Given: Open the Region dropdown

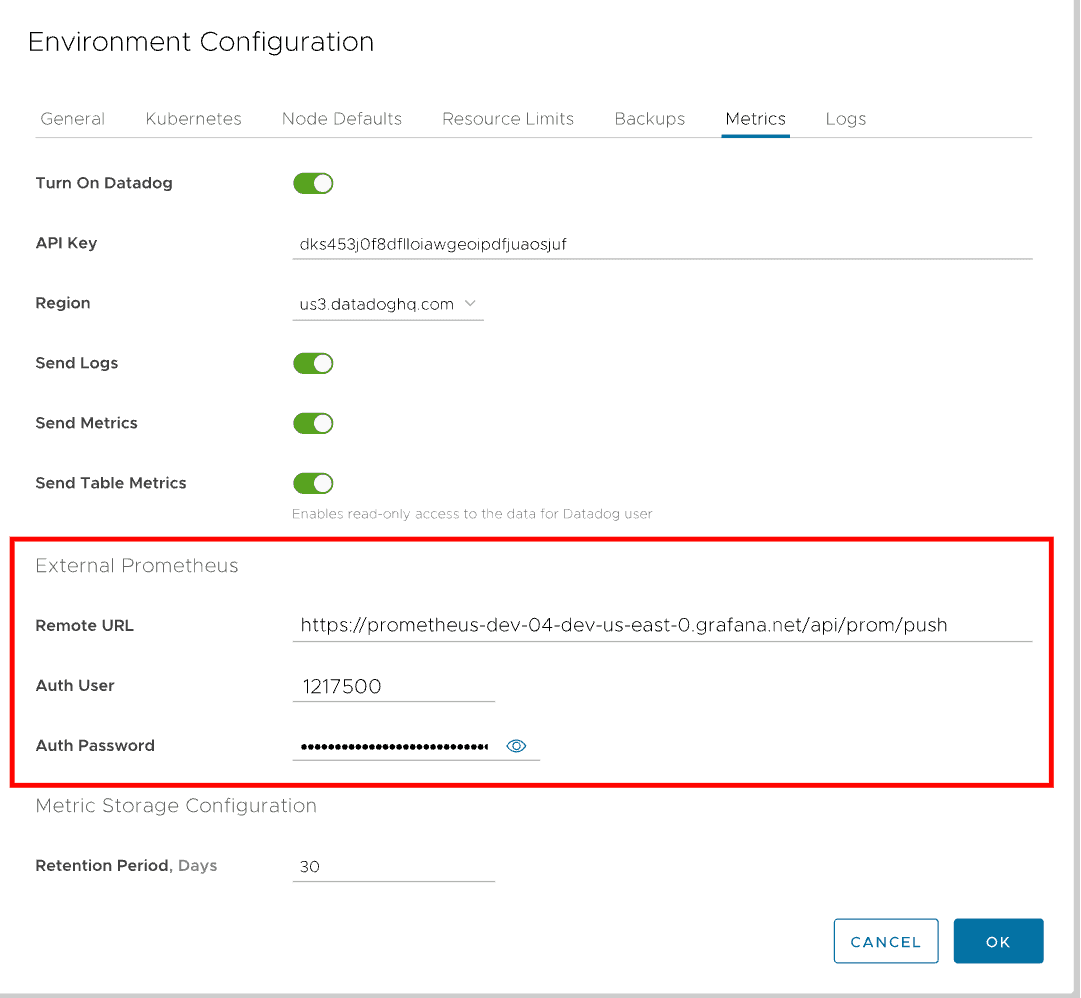Looking at the screenshot, I should tap(388, 304).
